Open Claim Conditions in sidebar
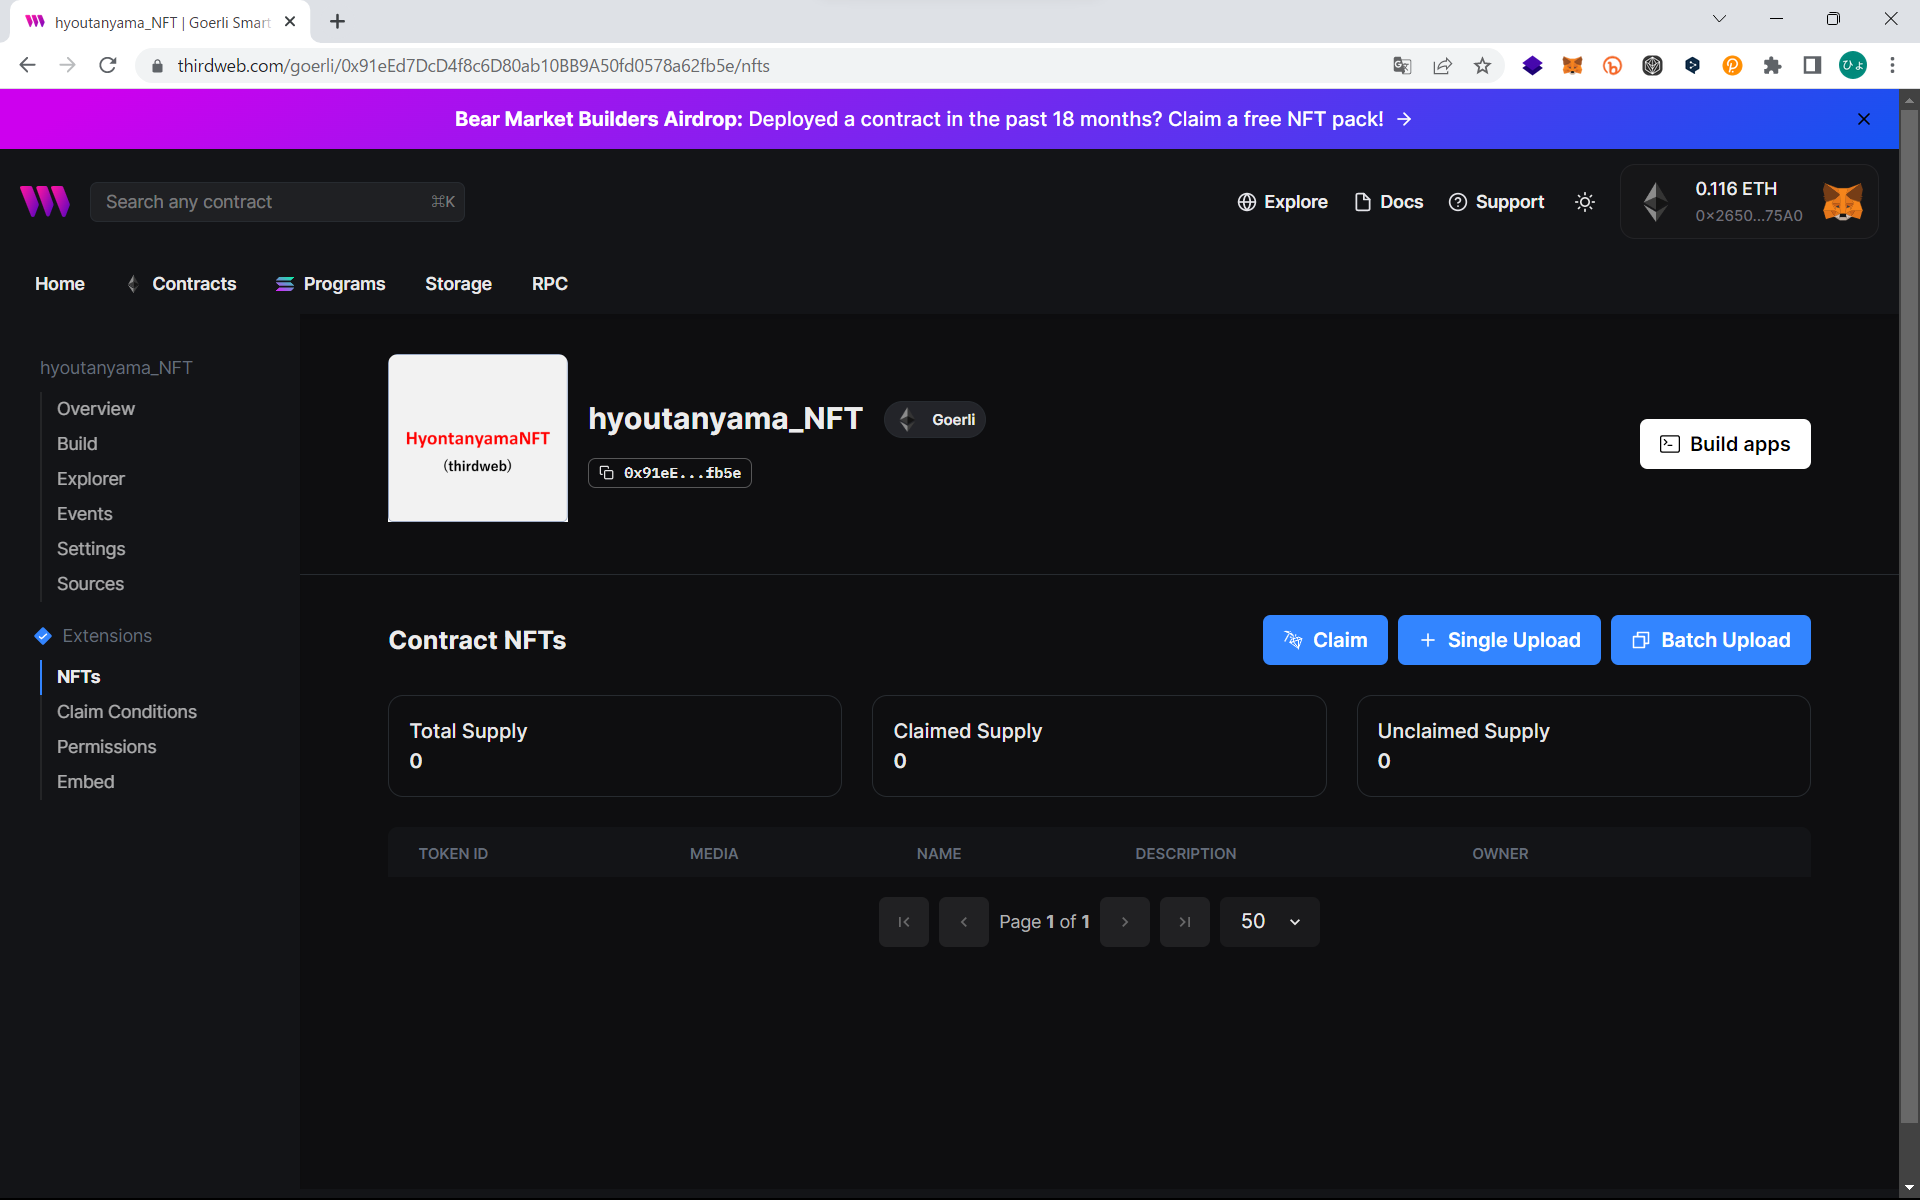Viewport: 1920px width, 1200px height. 127,712
